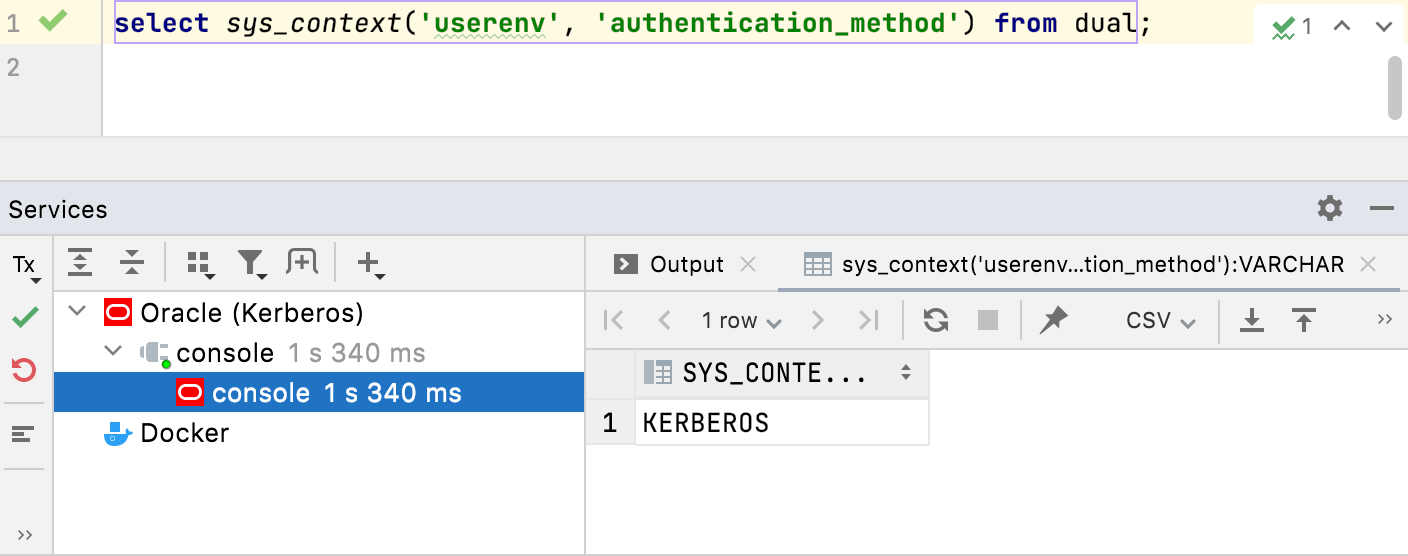Open the Tx transaction mode dropdown
The width and height of the screenshot is (1408, 556).
point(25,265)
